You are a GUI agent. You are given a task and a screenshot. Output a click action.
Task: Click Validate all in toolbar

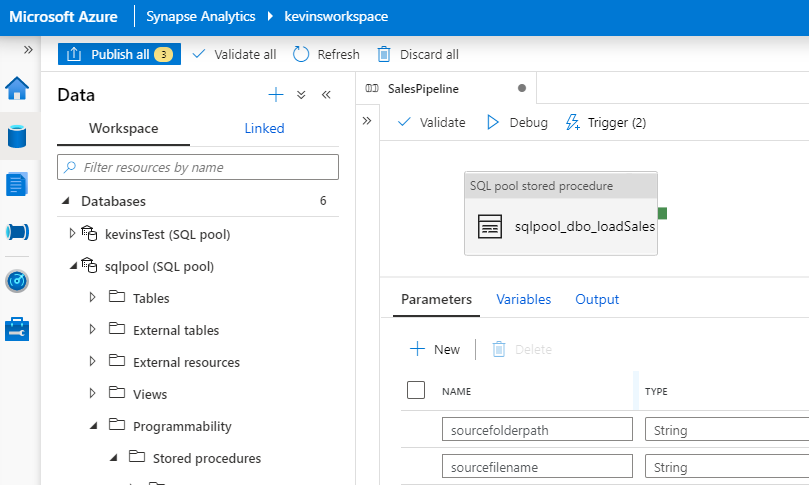tap(234, 54)
